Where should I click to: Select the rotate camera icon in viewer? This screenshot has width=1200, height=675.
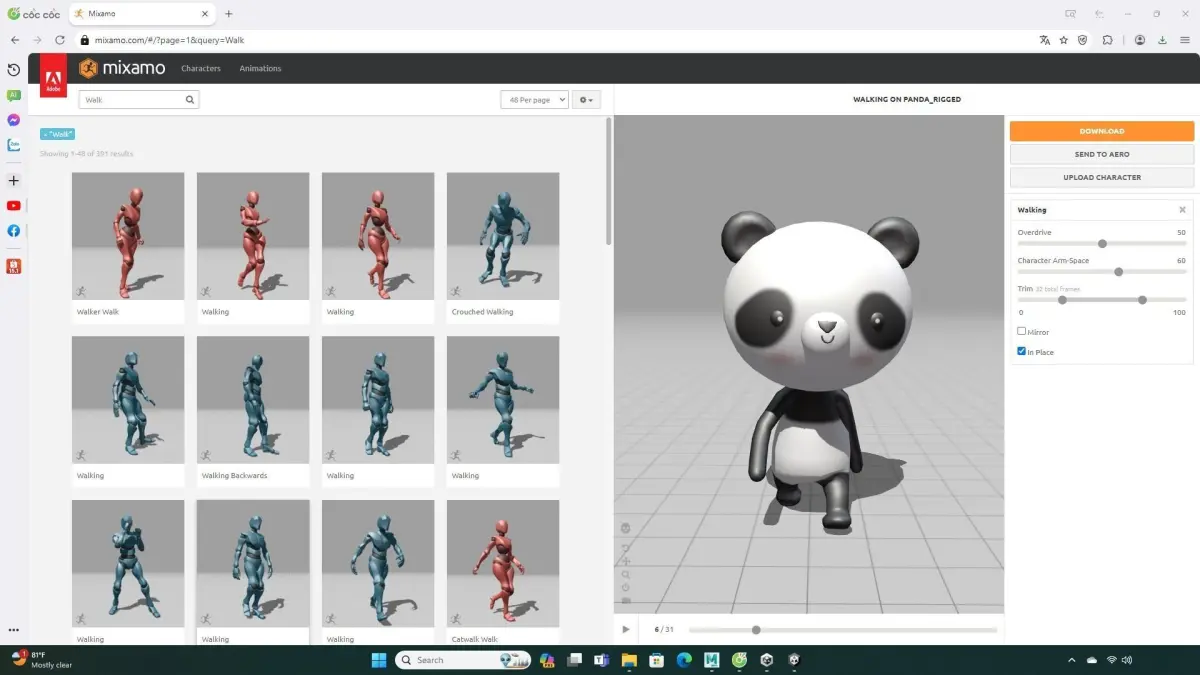tap(626, 548)
